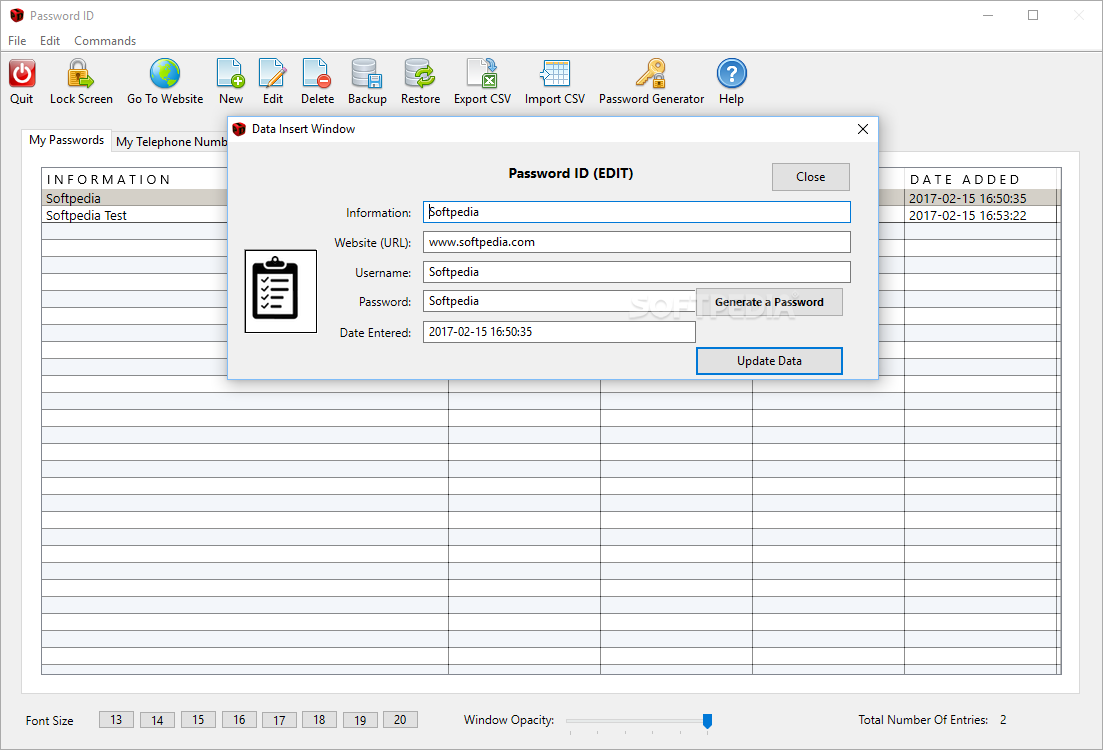Click the Close button in dialog
This screenshot has height=750, width=1103.
[810, 177]
